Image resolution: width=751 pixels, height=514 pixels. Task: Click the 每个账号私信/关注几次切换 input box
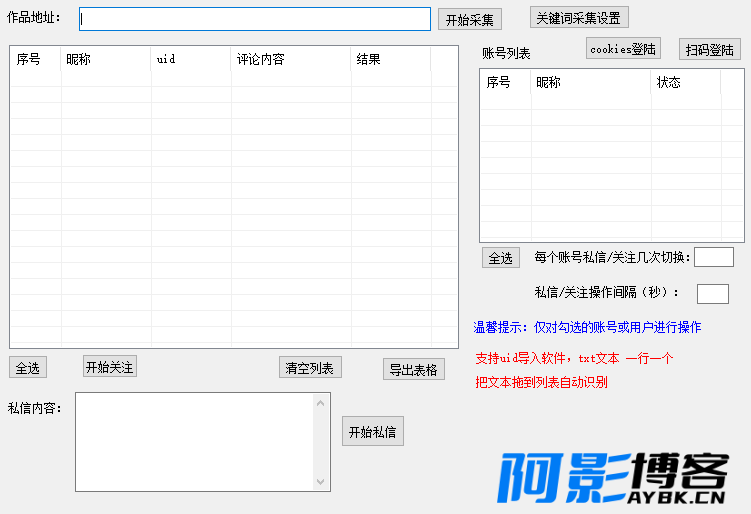coord(714,257)
